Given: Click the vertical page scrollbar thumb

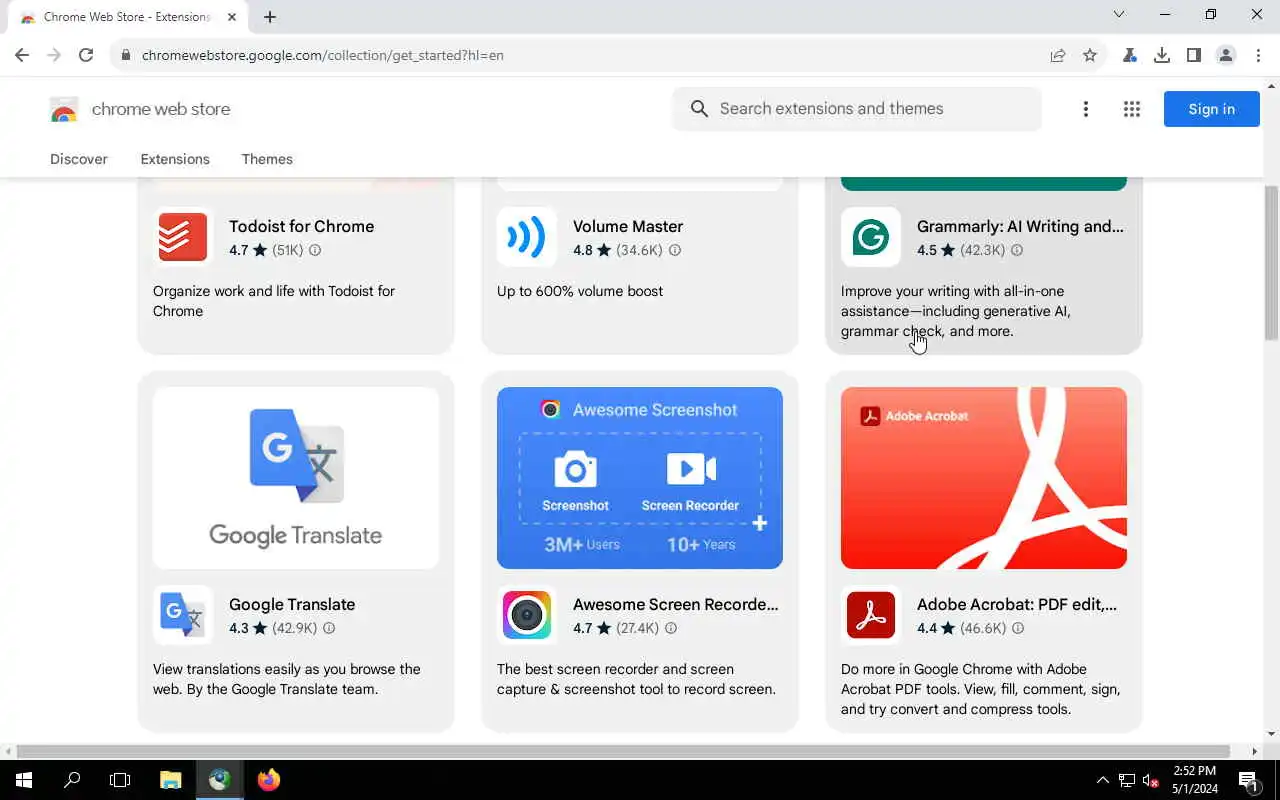Looking at the screenshot, I should pos(1271,262).
